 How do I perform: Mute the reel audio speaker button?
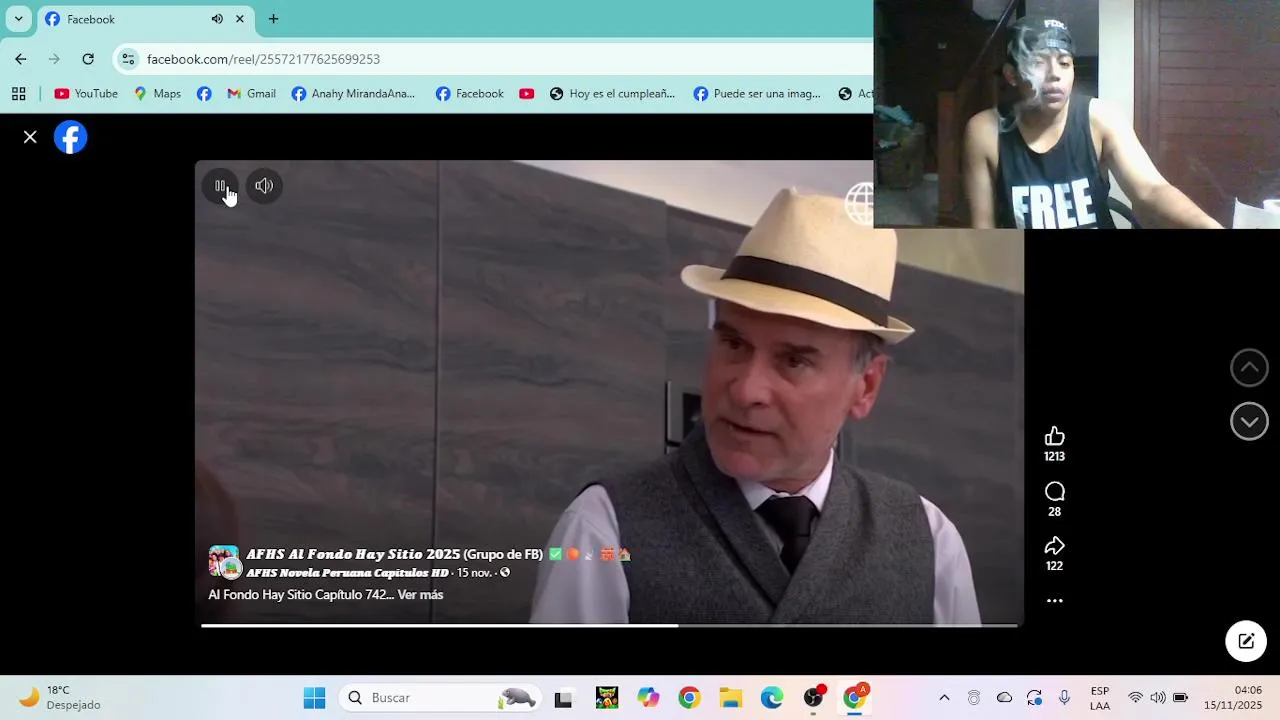coord(264,186)
